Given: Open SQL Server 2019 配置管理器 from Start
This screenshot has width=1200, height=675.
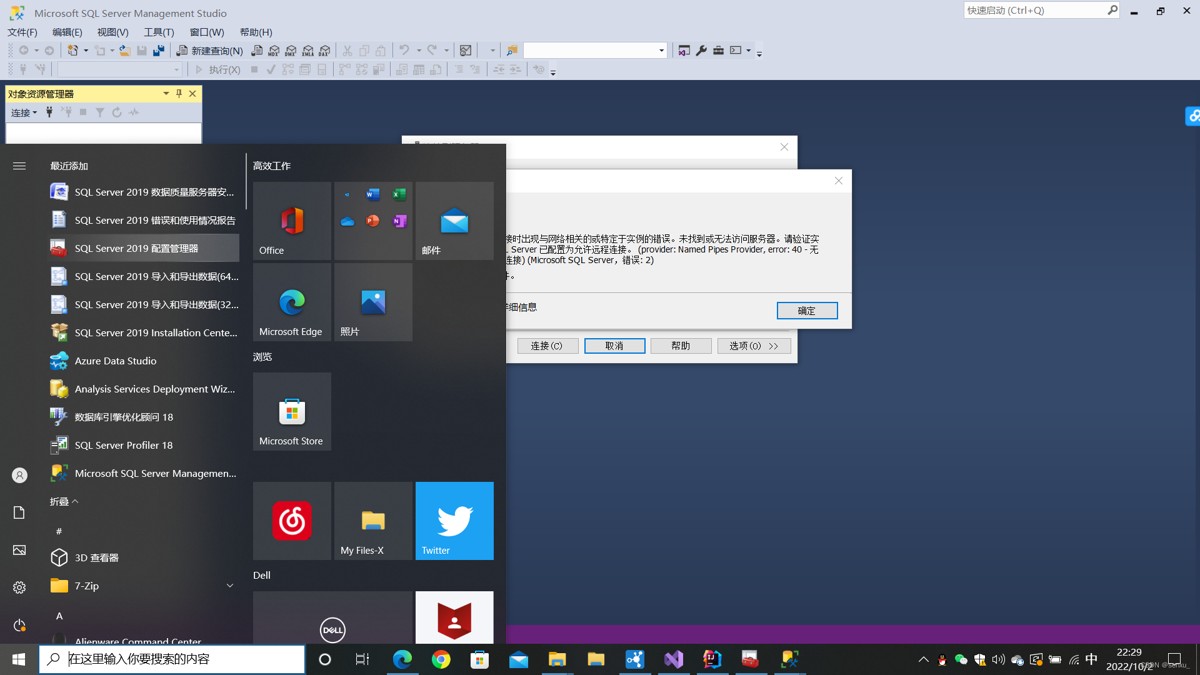Looking at the screenshot, I should tap(136, 248).
